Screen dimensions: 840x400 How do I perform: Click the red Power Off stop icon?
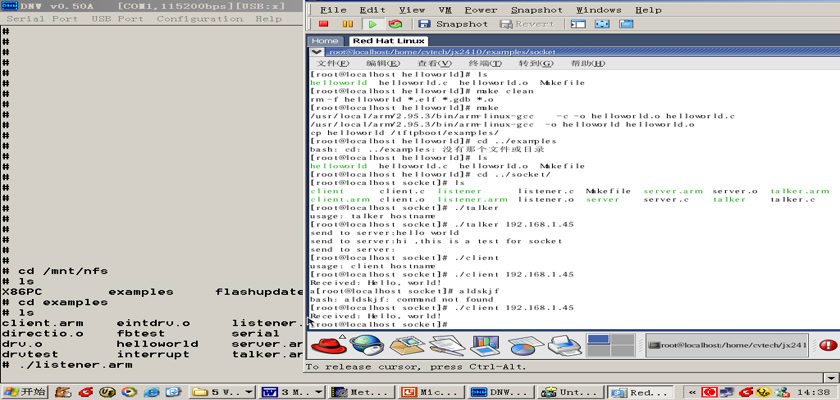(323, 24)
